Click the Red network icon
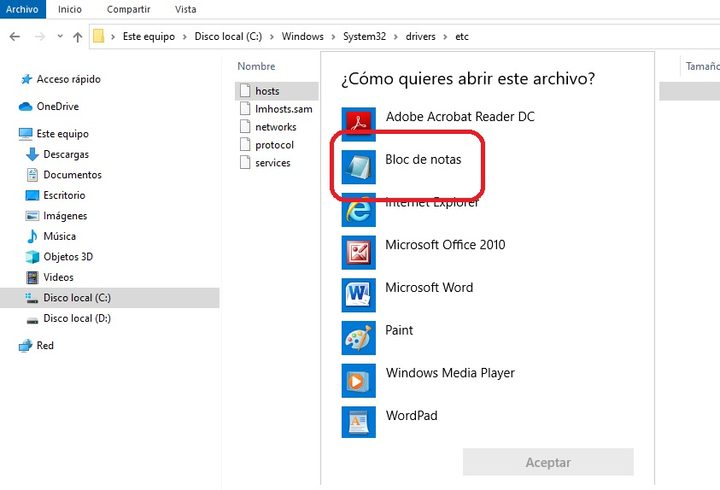Screen dimensions: 720x490 [25, 345]
